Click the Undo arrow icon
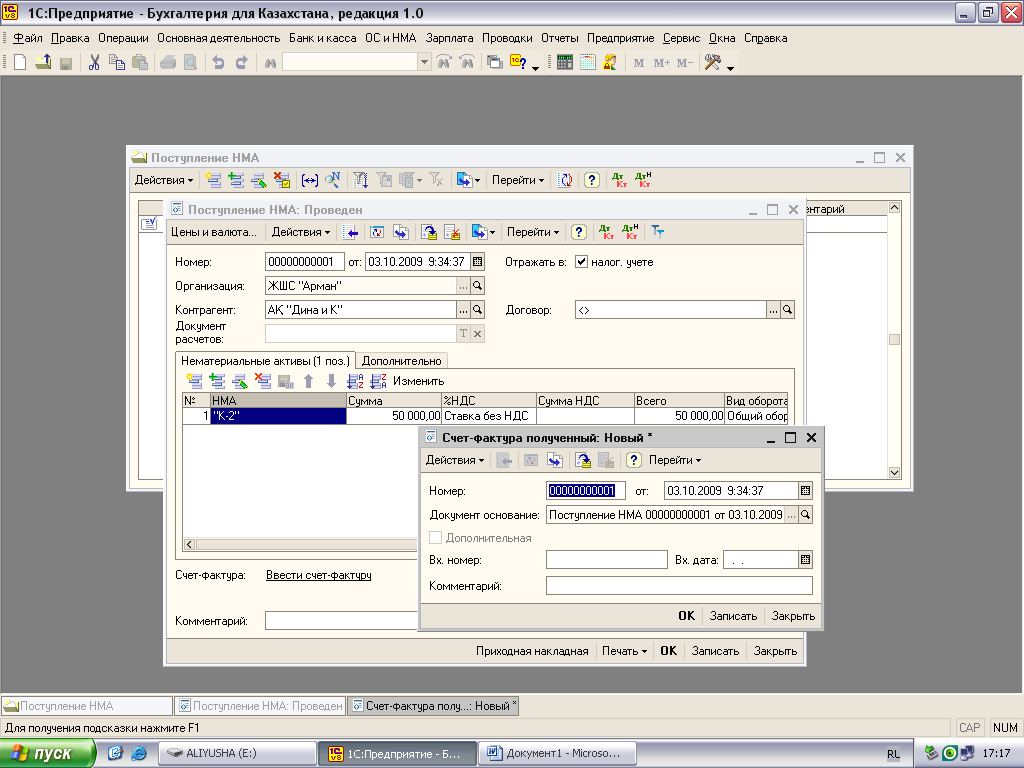Viewport: 1024px width, 768px height. (218, 63)
